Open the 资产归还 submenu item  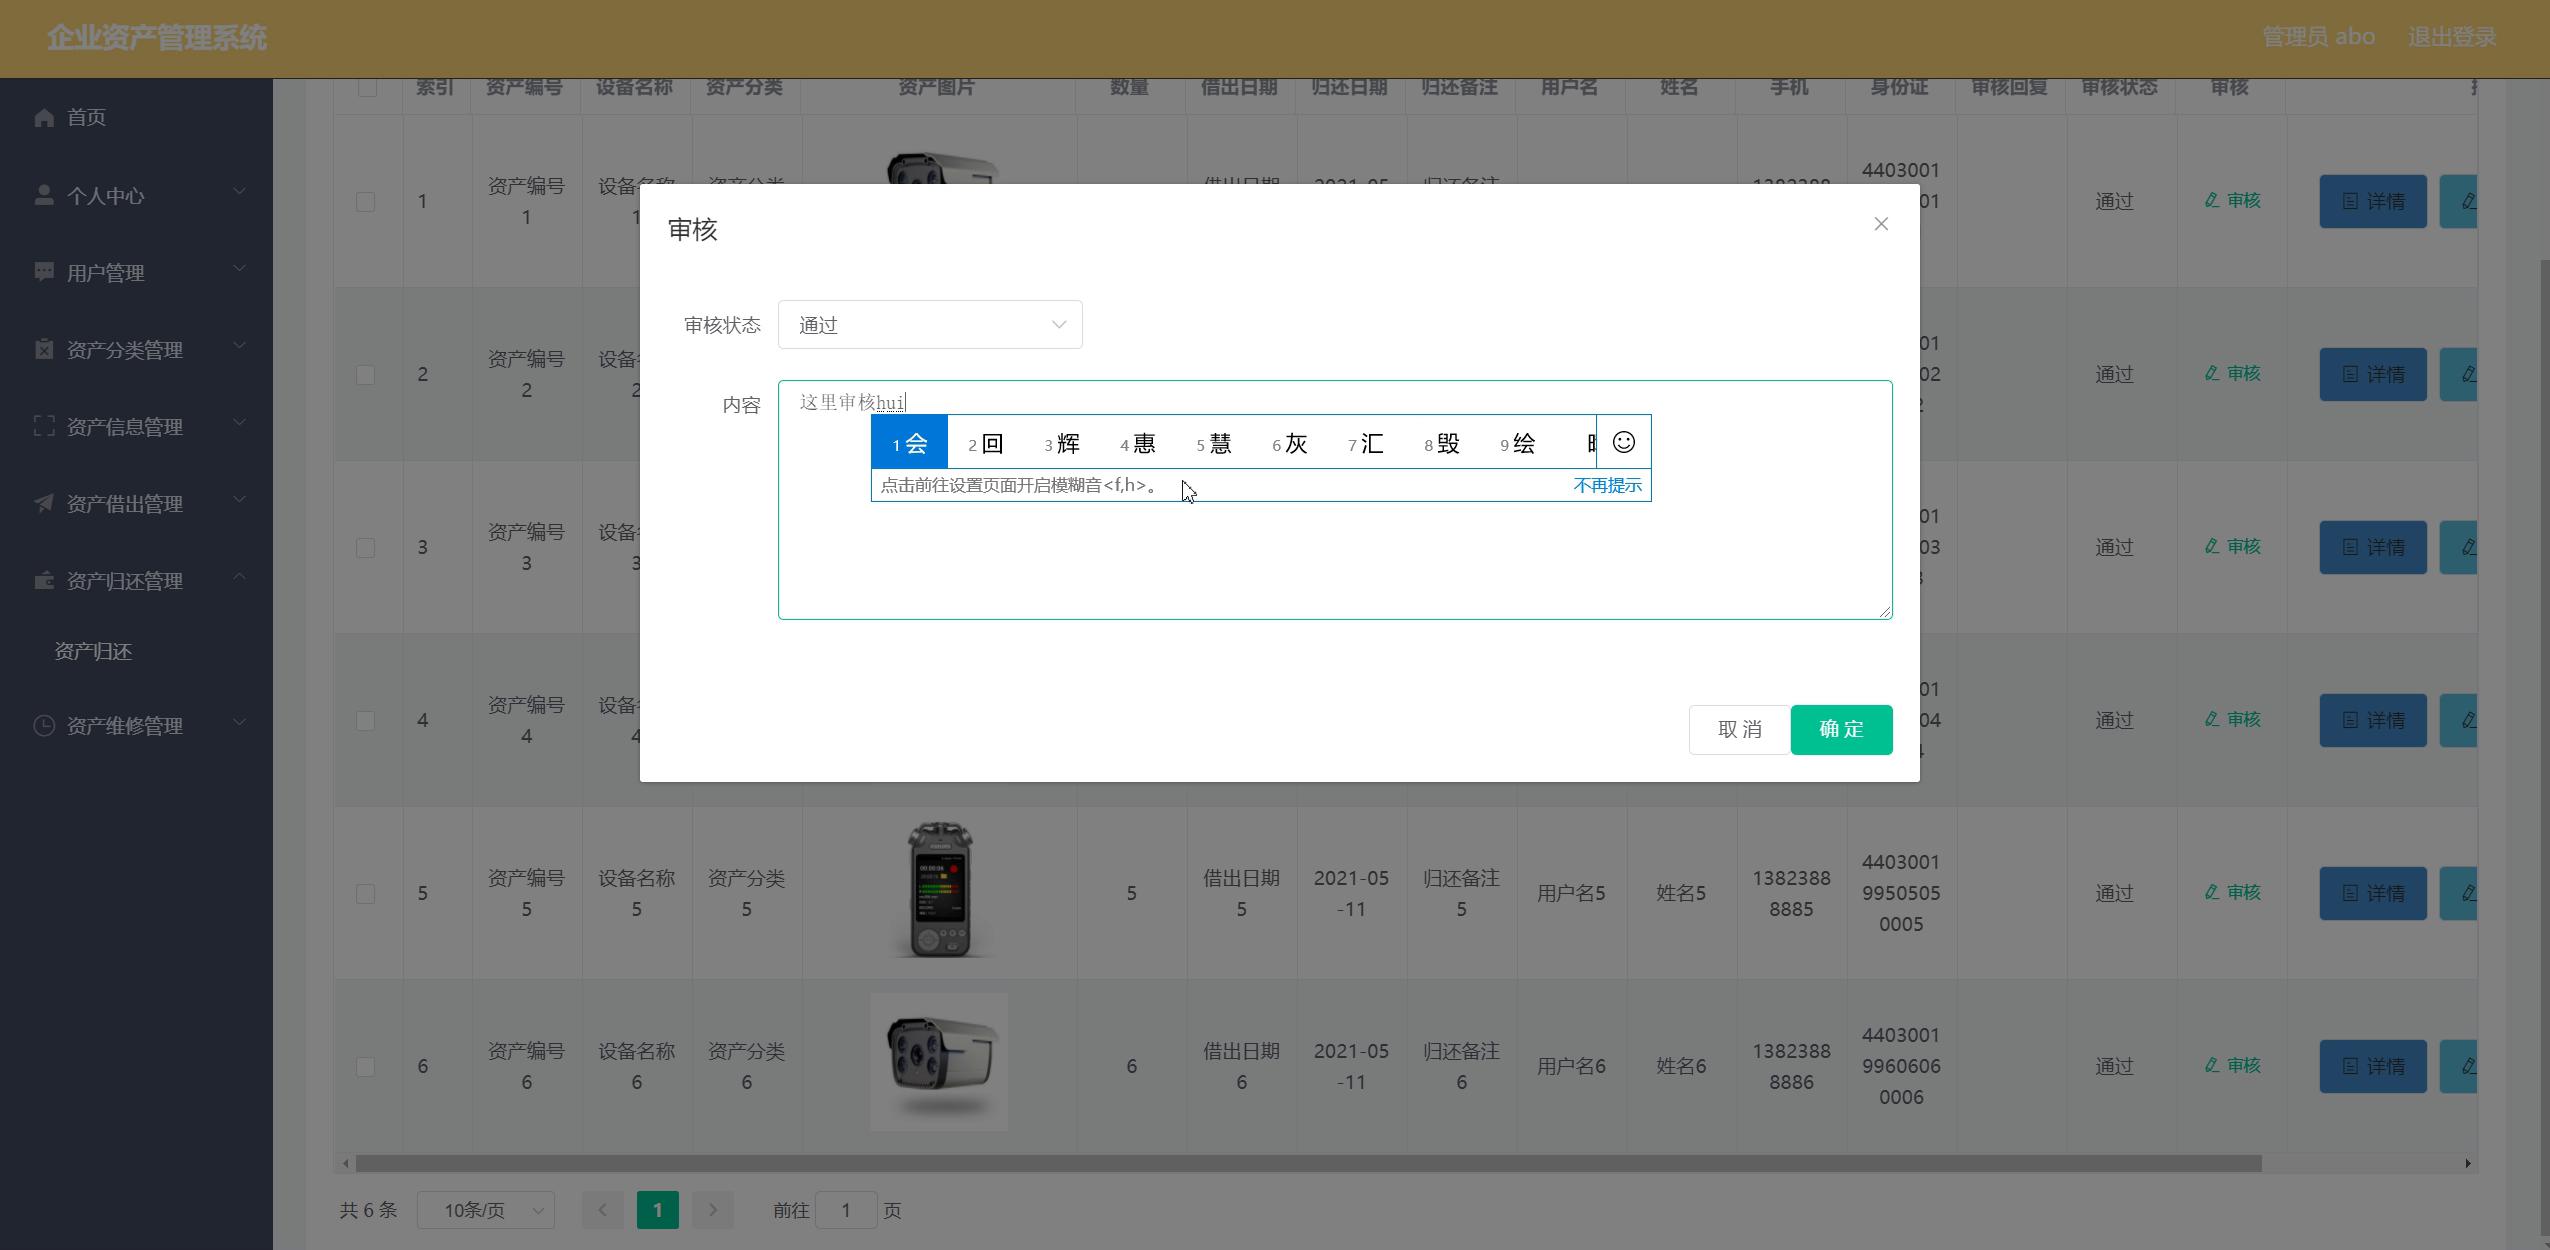click(x=93, y=652)
